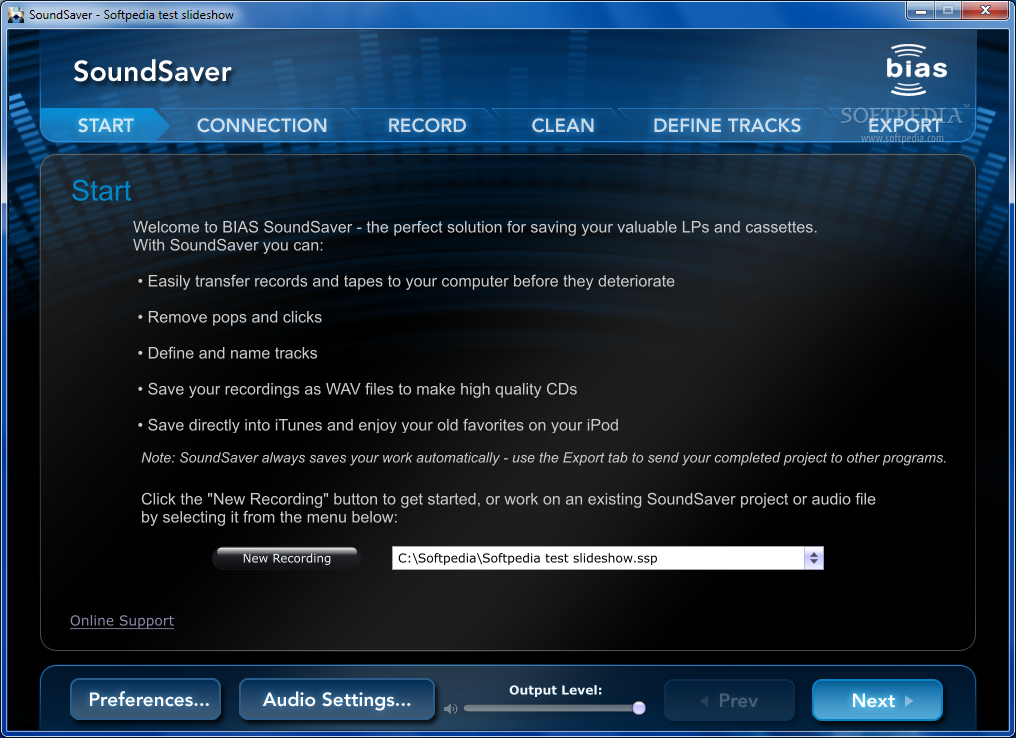Click the "Save directly into iTunes" line
1016x738 pixels.
(x=378, y=425)
